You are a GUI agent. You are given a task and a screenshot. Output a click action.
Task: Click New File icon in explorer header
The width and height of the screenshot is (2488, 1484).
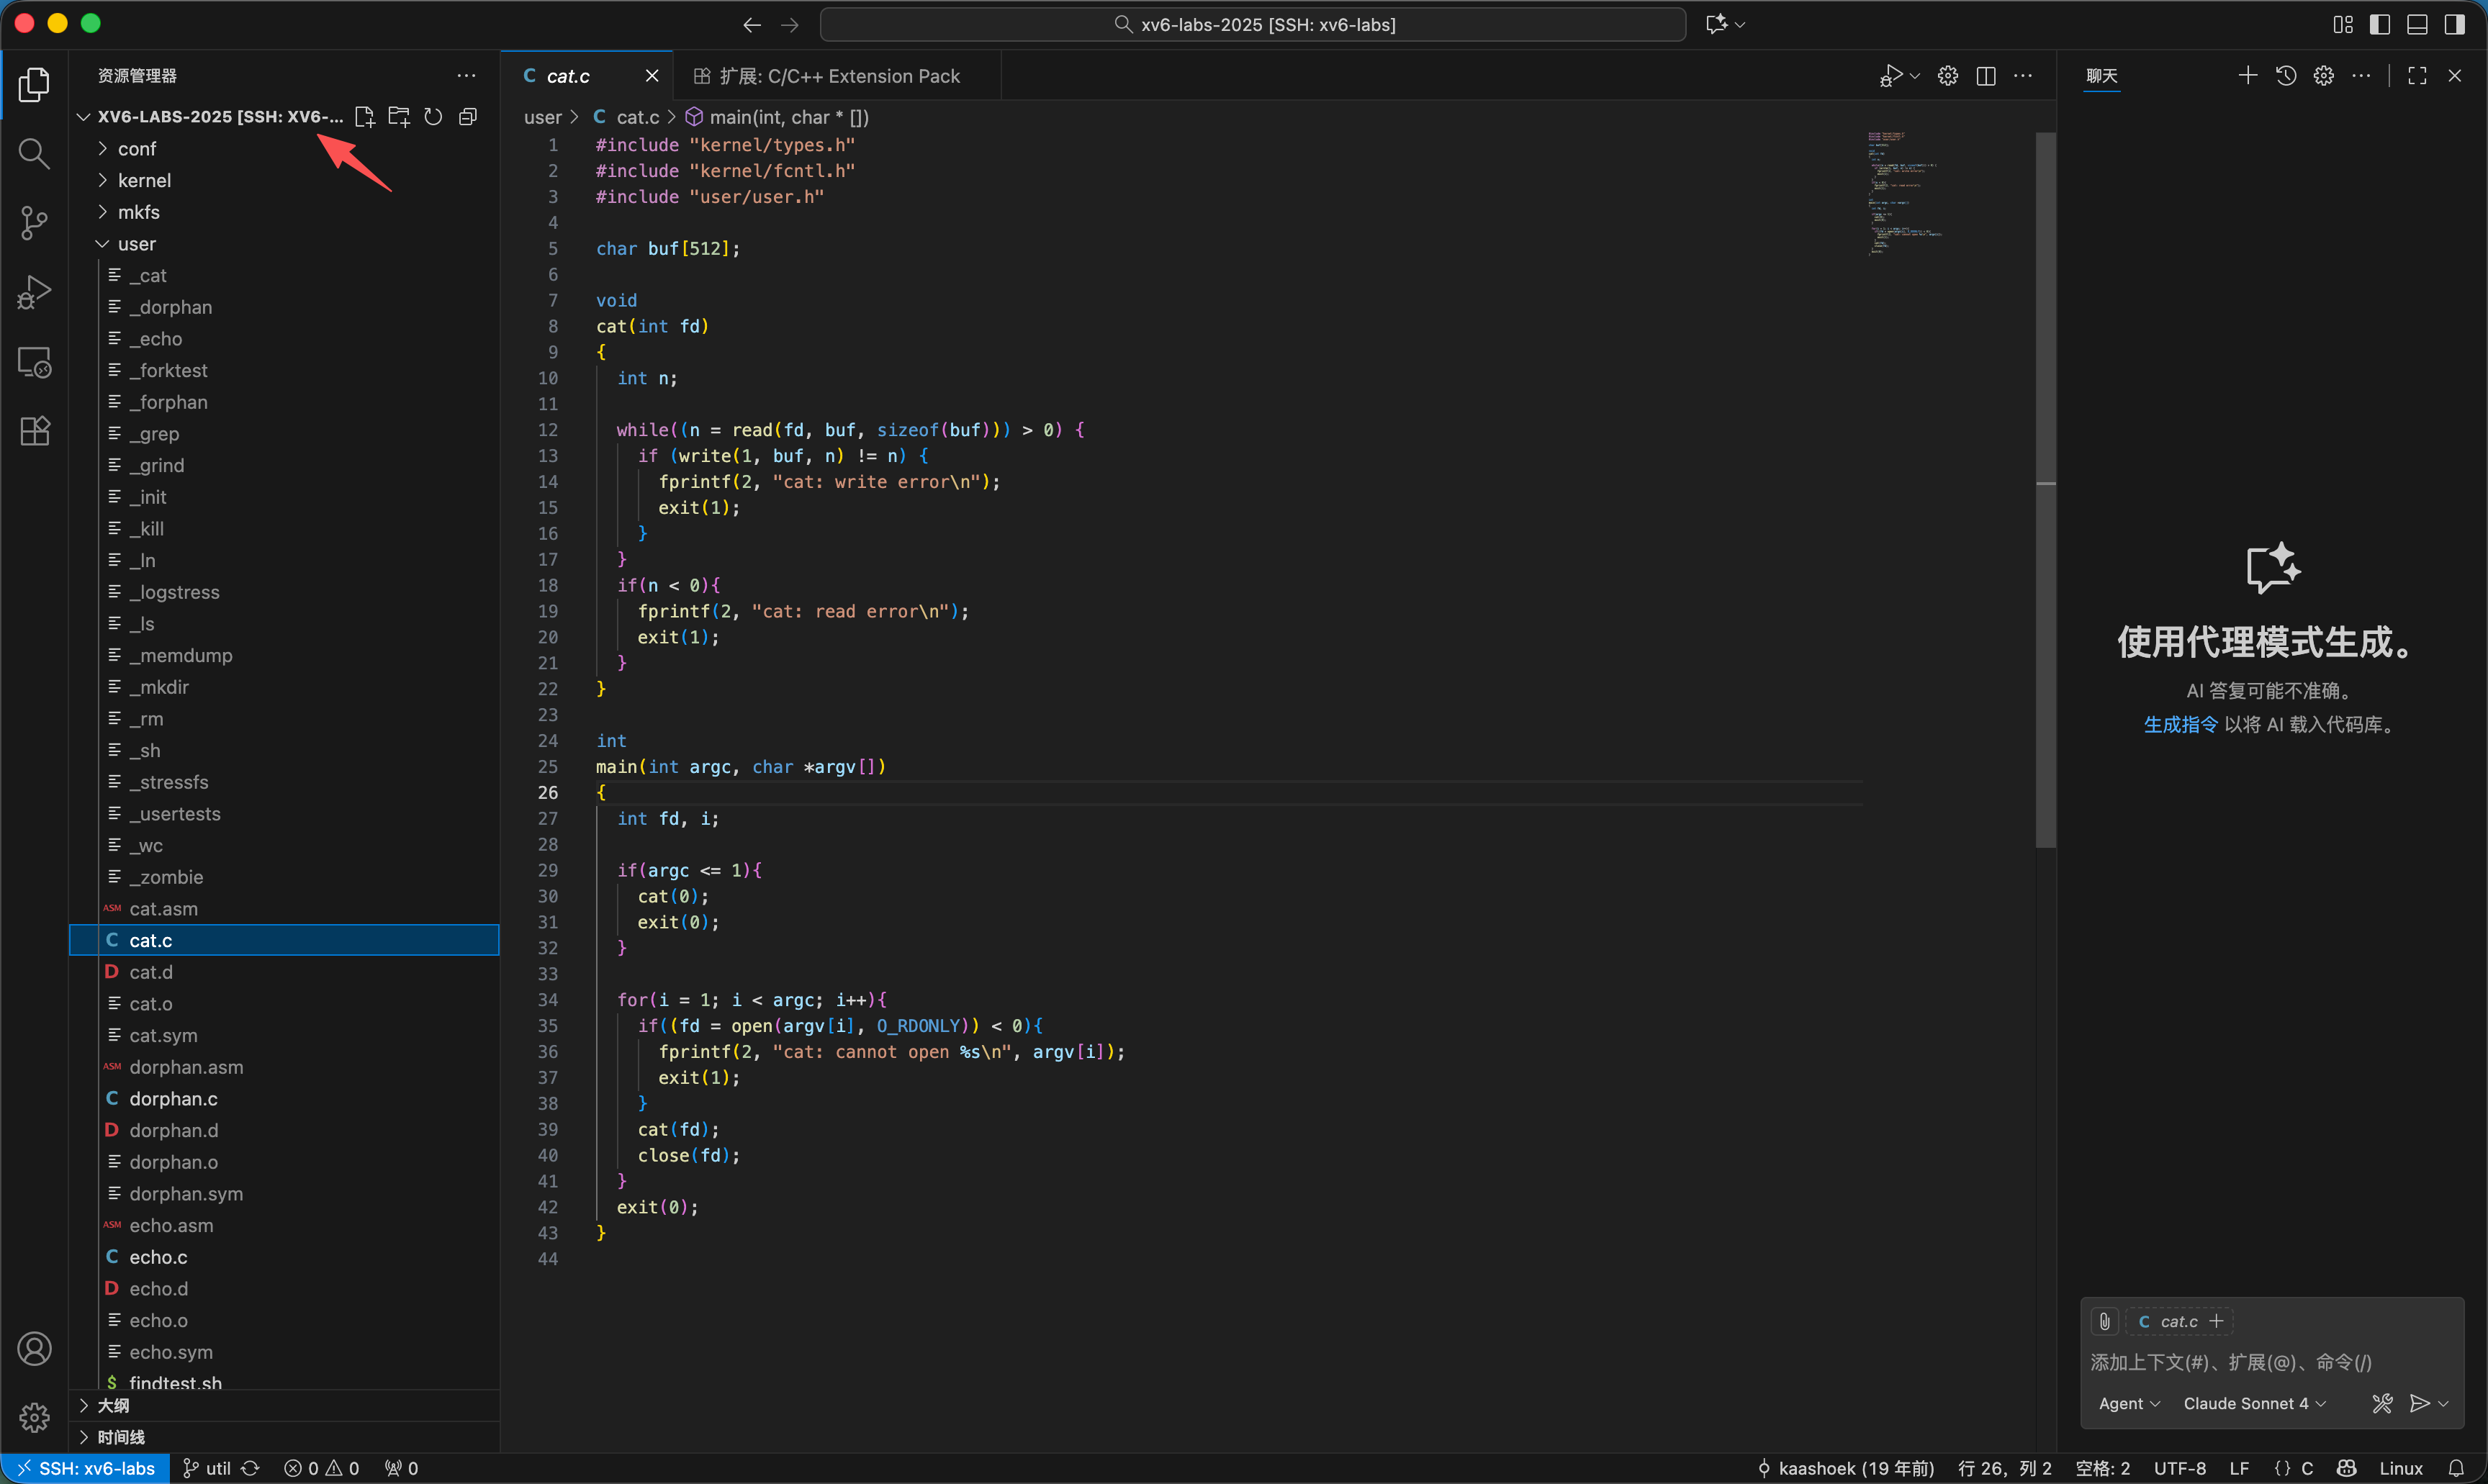365,117
